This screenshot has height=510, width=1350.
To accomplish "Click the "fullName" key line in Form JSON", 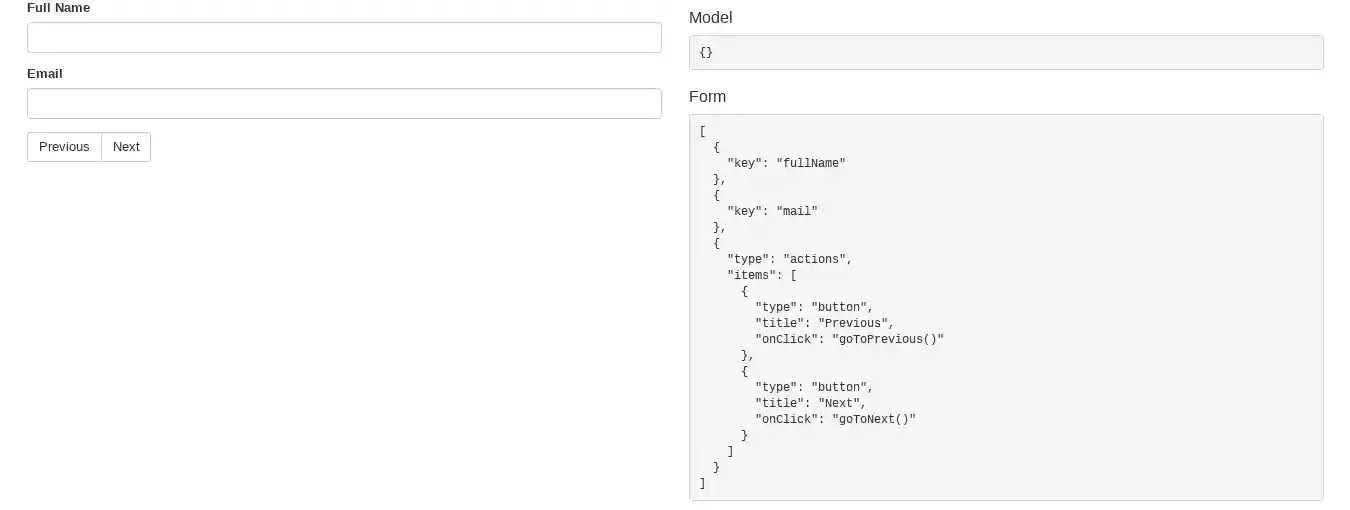I will (786, 163).
